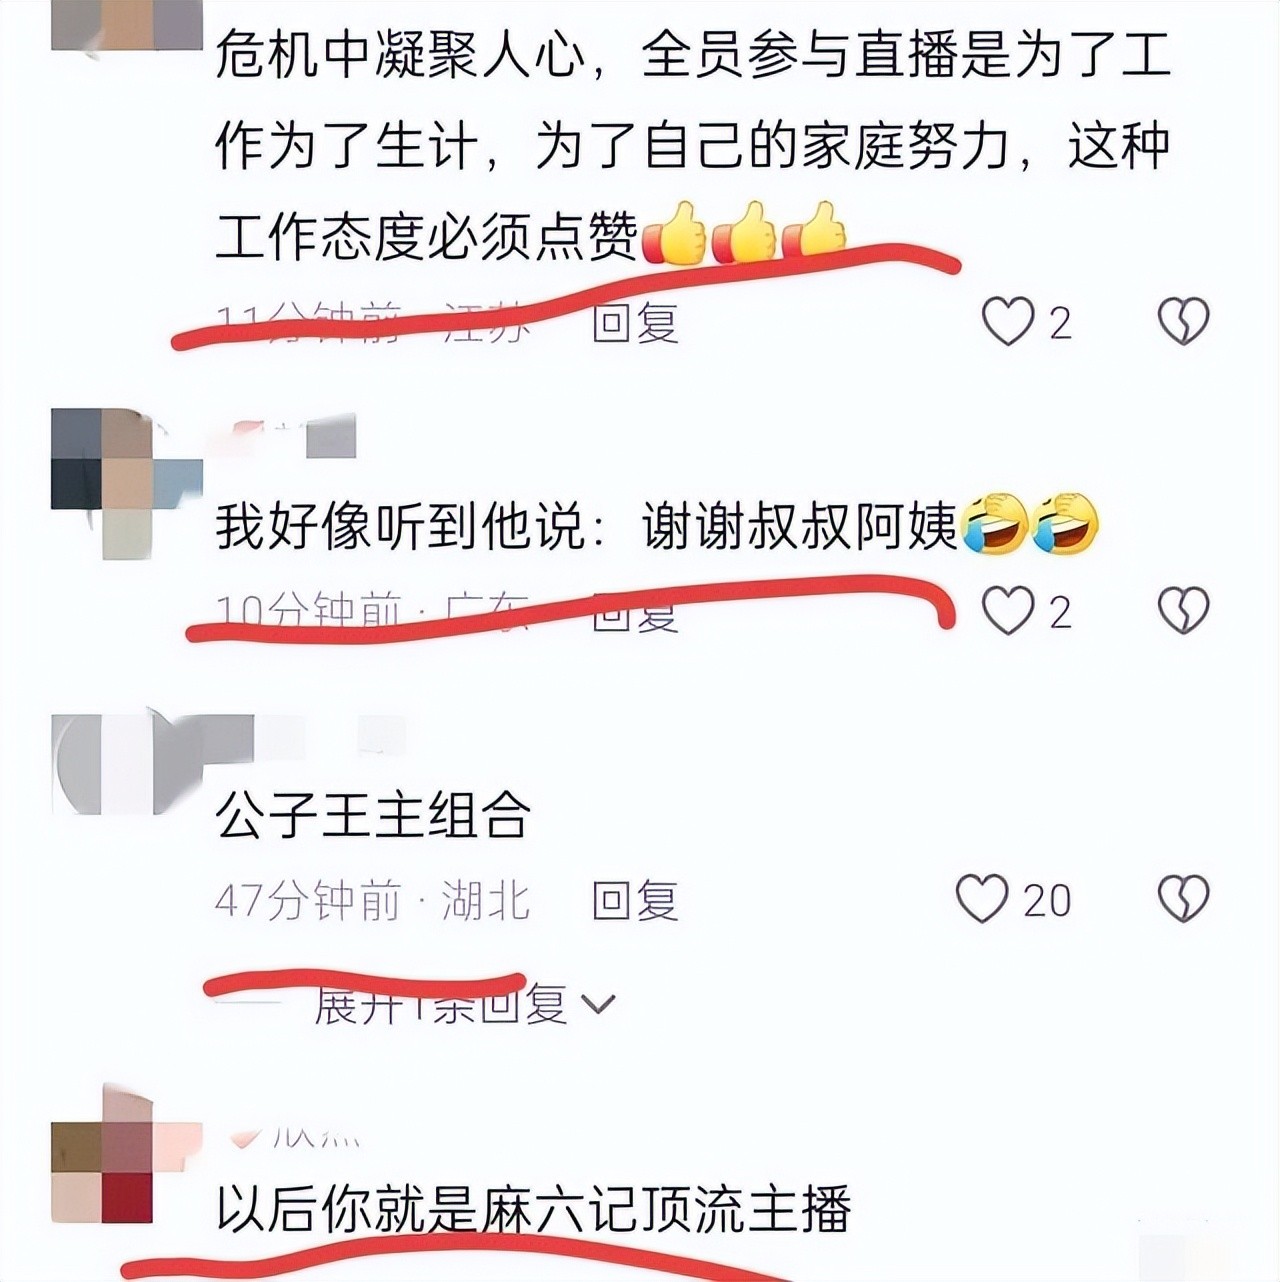Viewport: 1280px width, 1282px height.
Task: Open avatar of the 公子王主组合 commenter
Action: (x=127, y=762)
